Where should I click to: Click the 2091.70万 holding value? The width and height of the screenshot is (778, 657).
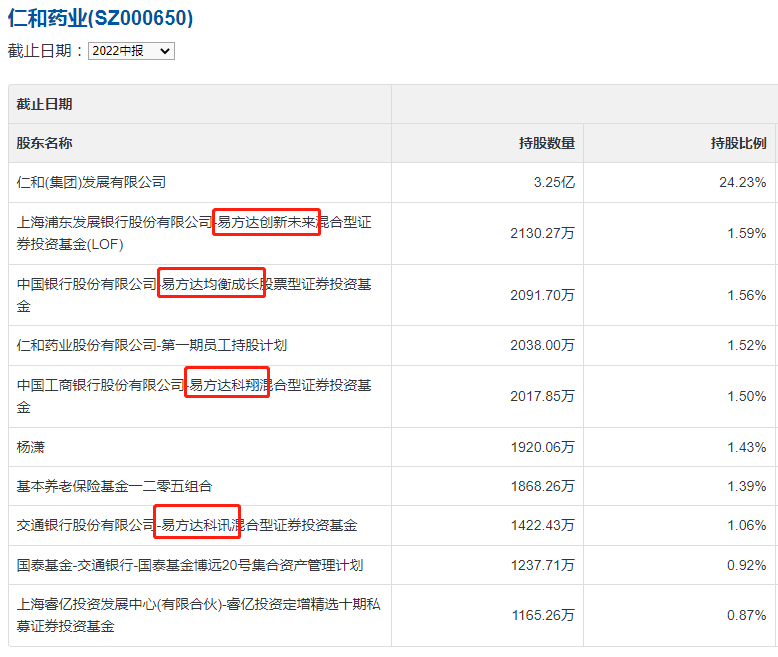coord(542,295)
